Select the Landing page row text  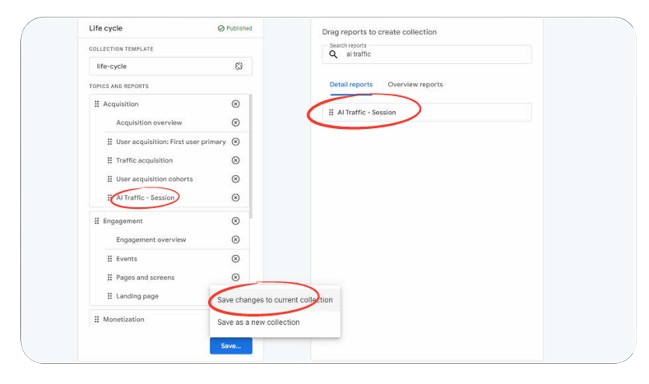(137, 296)
